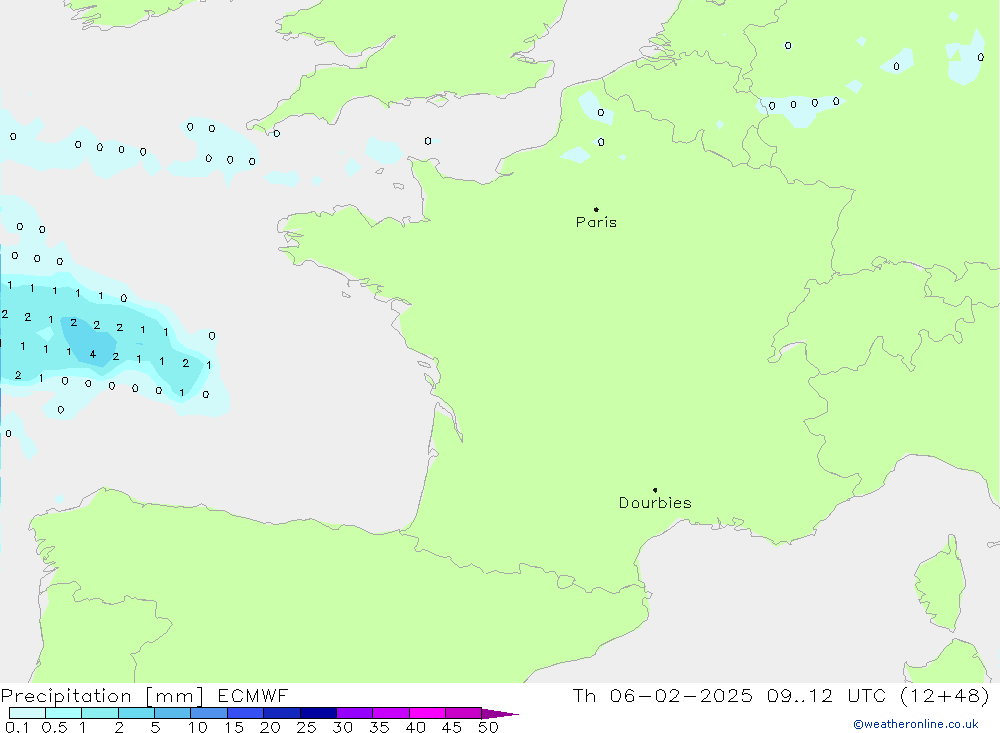Pick the 0.1–0.5 mm legend color
Viewport: 1000px width, 733px height.
pos(27,713)
